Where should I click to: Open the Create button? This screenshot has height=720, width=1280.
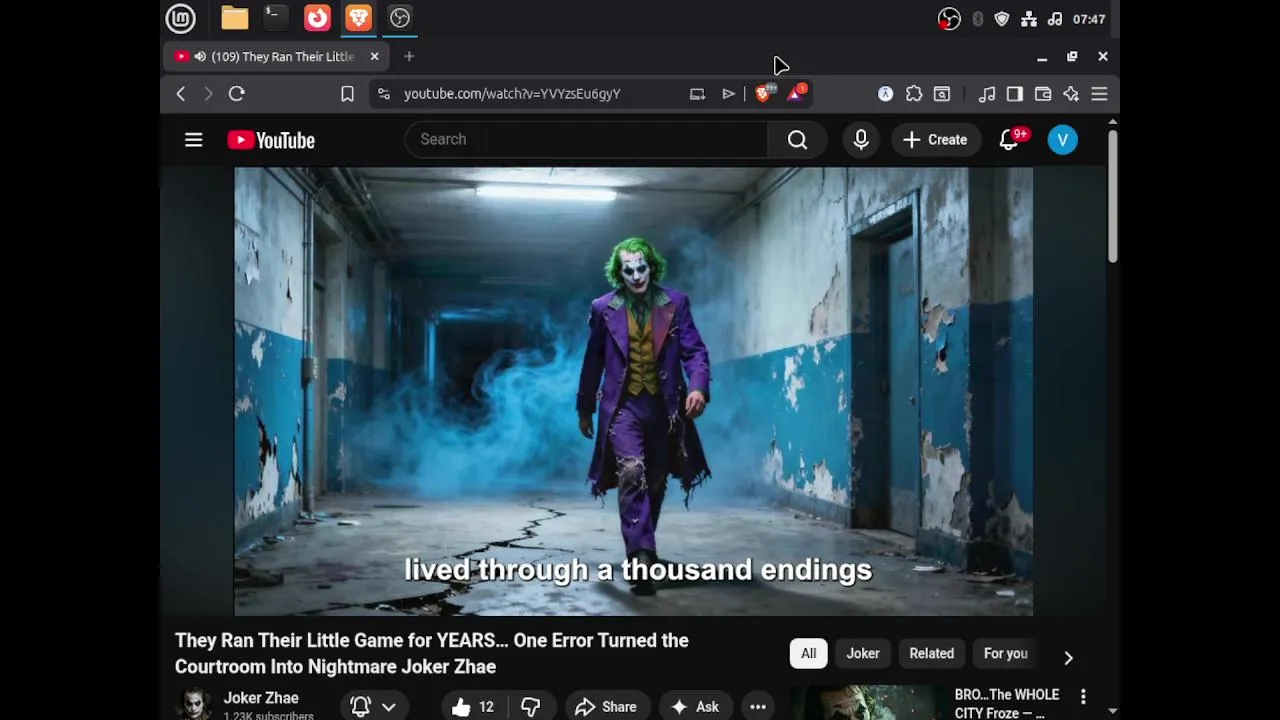[x=936, y=140]
